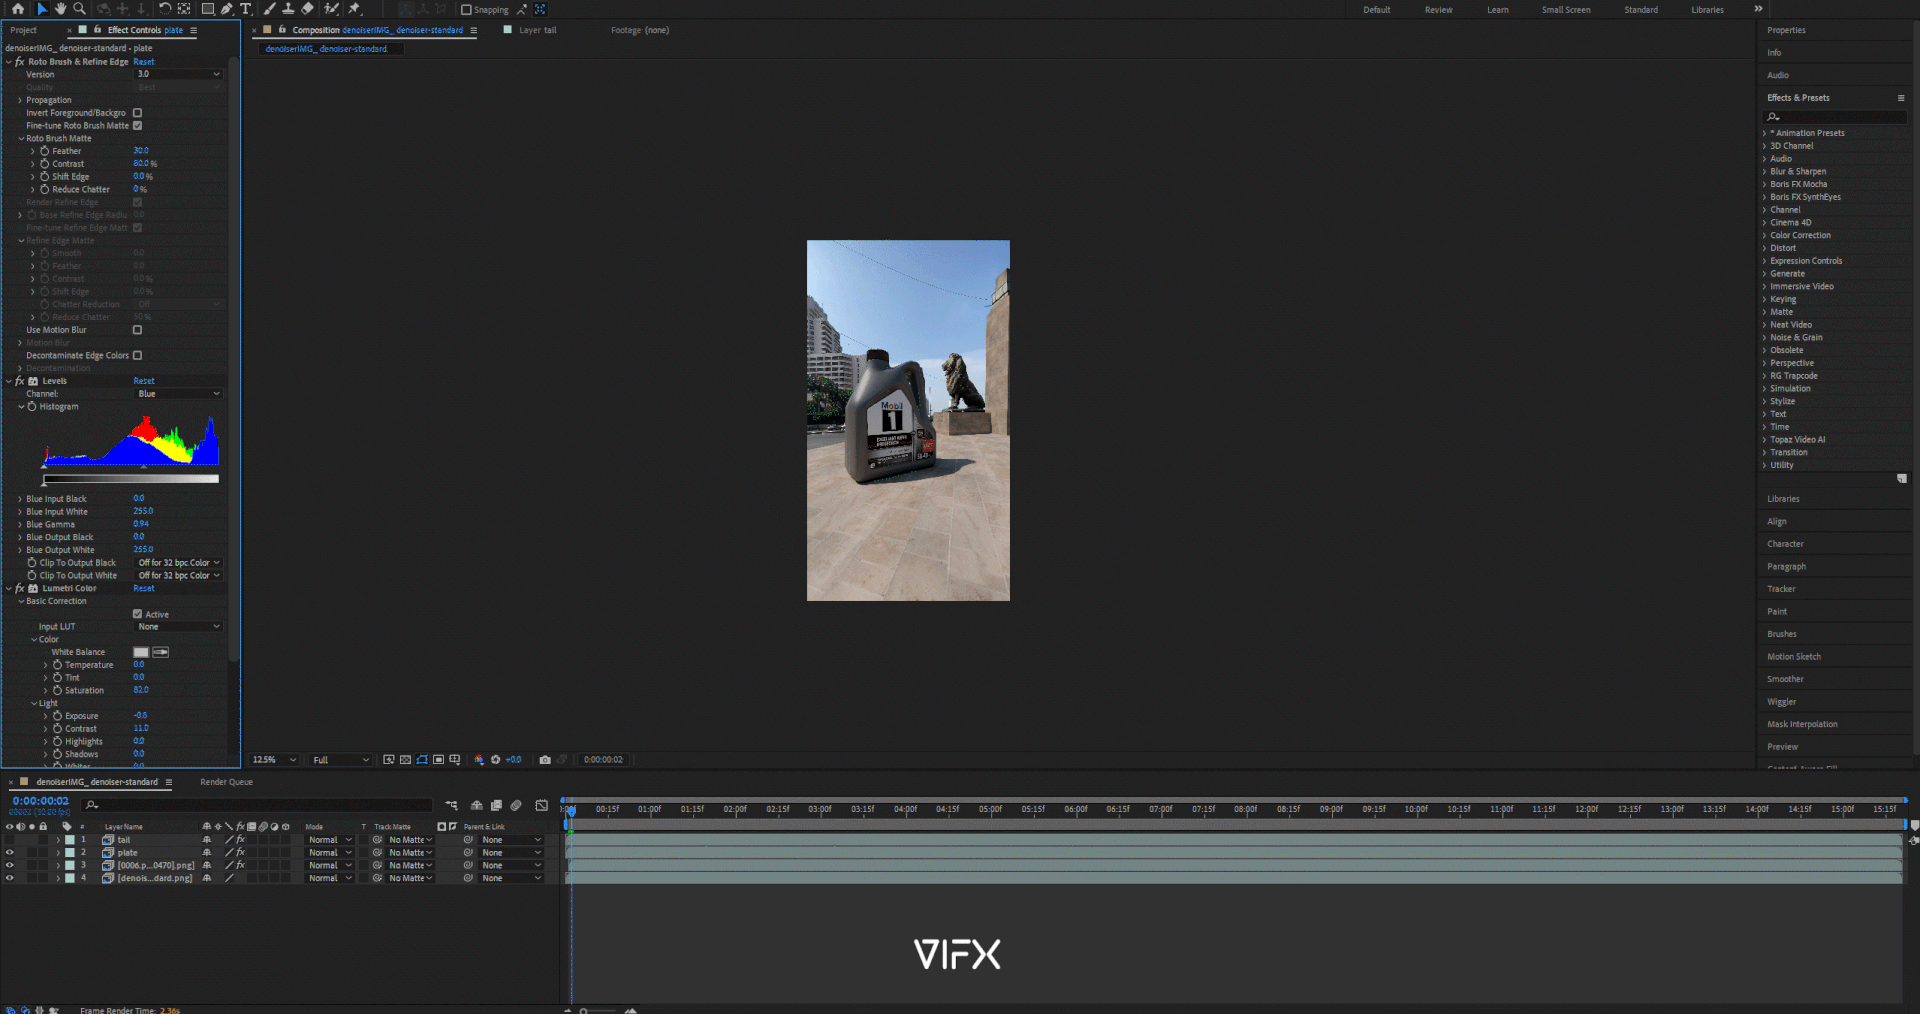Check Invert Foreground/Background

coord(138,113)
